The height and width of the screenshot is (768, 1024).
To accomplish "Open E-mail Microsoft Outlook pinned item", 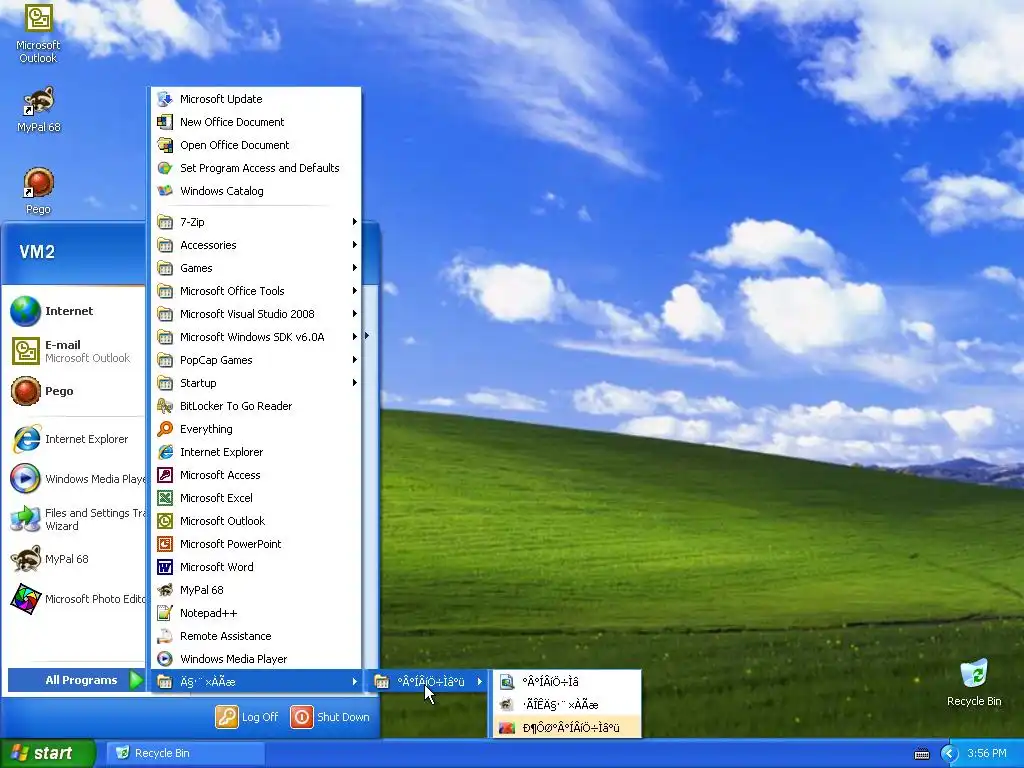I will (x=74, y=351).
